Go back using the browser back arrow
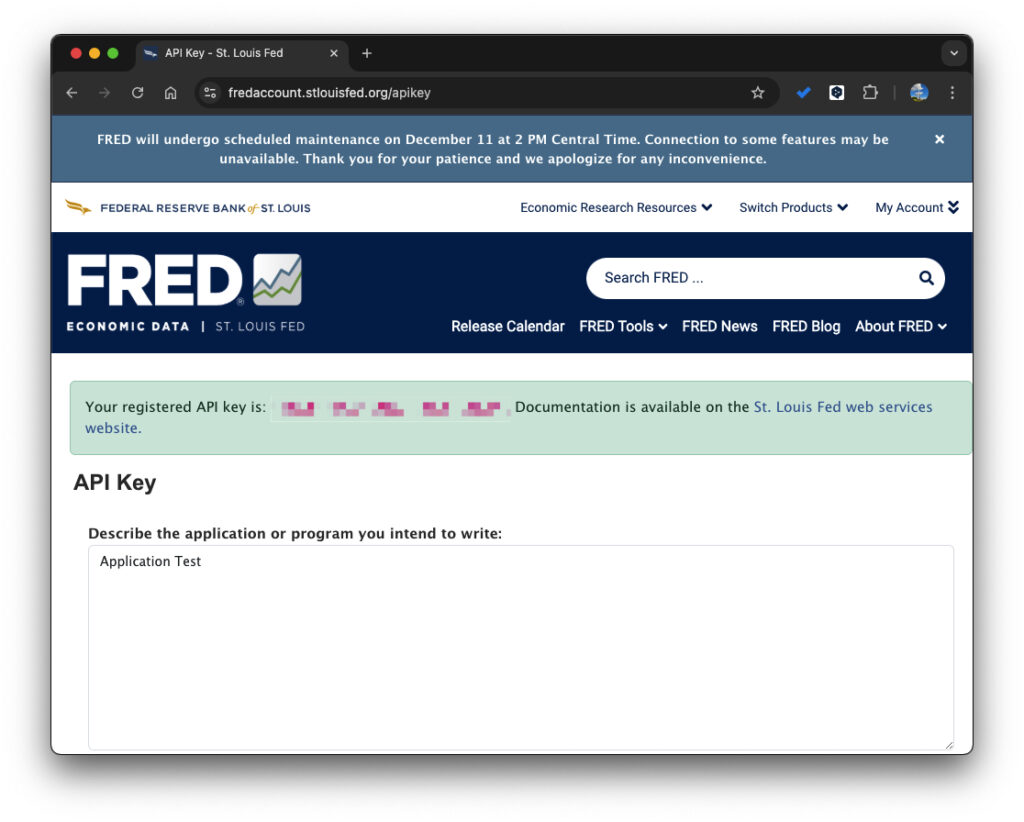 click(x=72, y=93)
